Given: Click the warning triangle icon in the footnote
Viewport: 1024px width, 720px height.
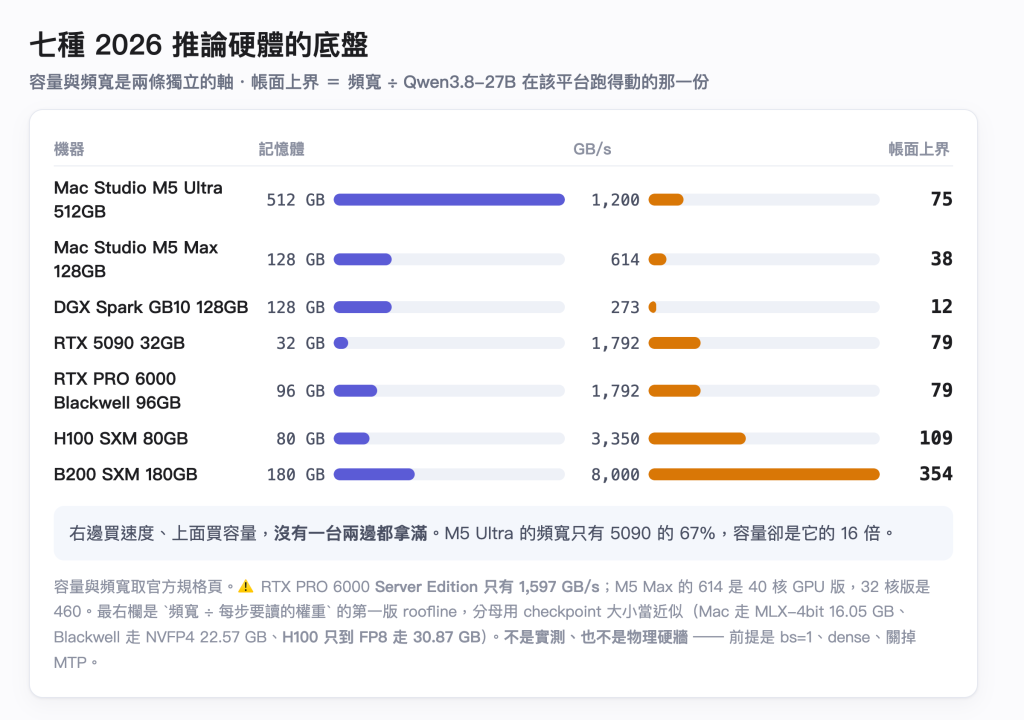Looking at the screenshot, I should pyautogui.click(x=246, y=587).
